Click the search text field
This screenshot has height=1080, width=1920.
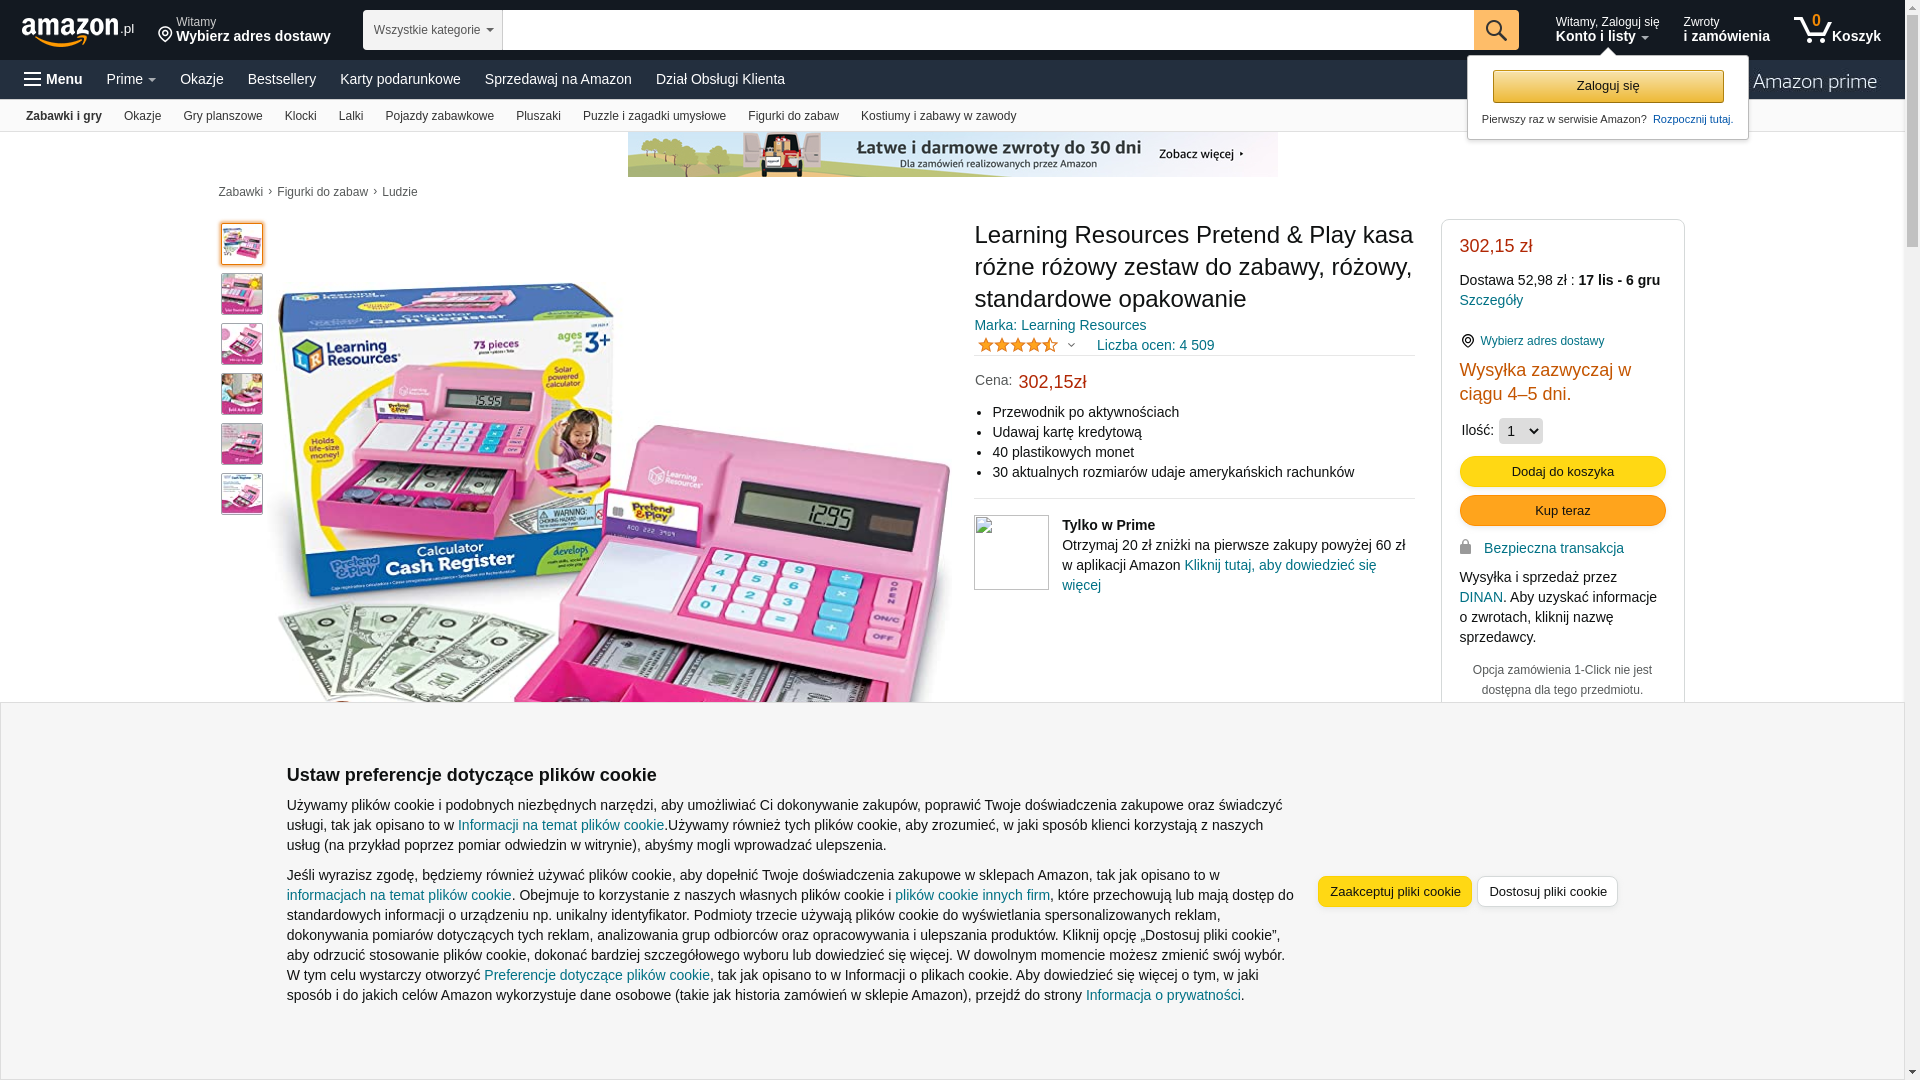point(988,30)
